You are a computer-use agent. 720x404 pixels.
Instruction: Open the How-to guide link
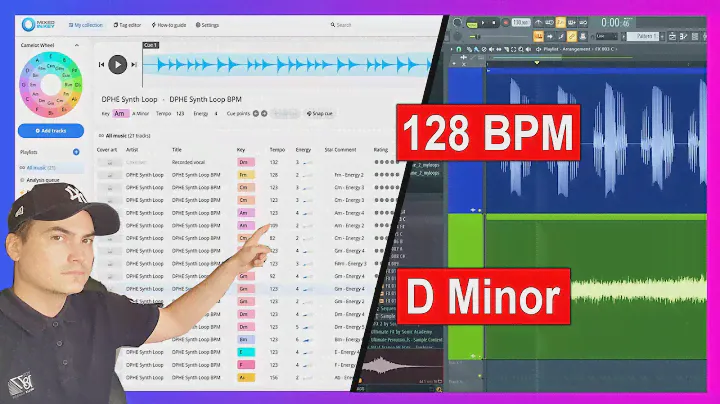click(x=170, y=25)
